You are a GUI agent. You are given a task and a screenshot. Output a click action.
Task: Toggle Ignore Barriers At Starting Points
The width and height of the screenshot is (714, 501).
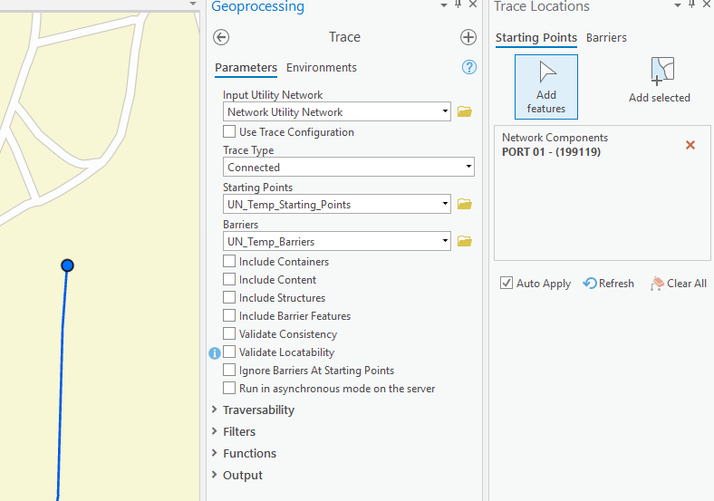pos(229,370)
